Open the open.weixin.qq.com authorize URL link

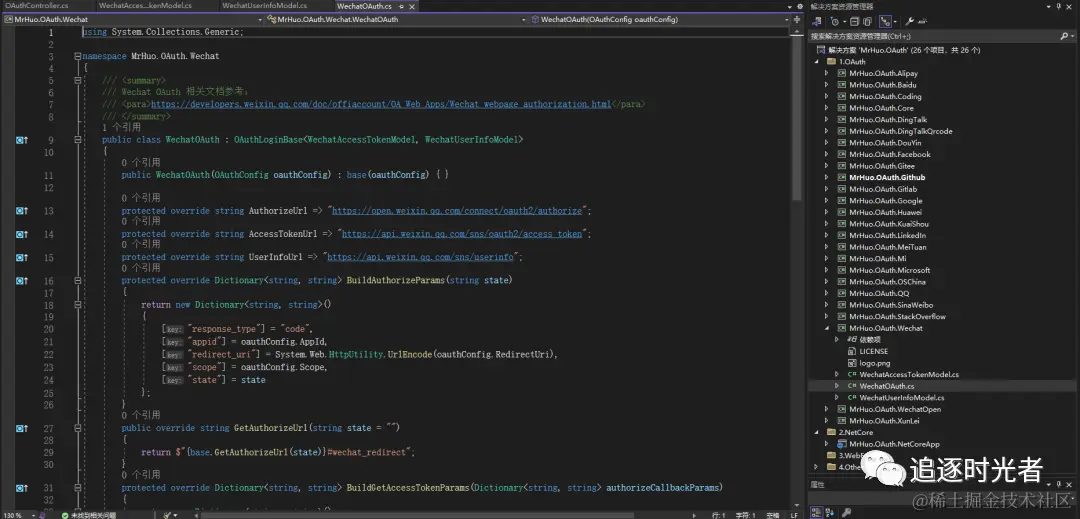point(459,211)
